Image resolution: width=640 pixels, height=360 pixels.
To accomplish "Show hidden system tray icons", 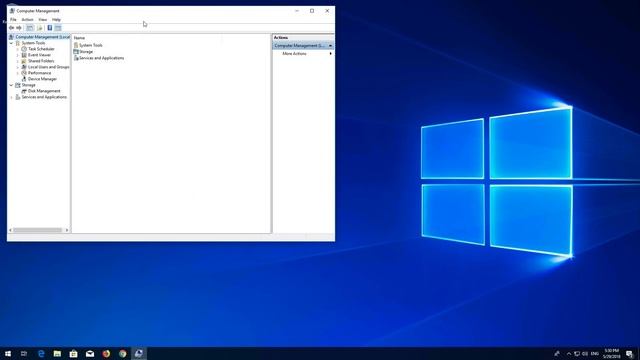I will point(569,353).
